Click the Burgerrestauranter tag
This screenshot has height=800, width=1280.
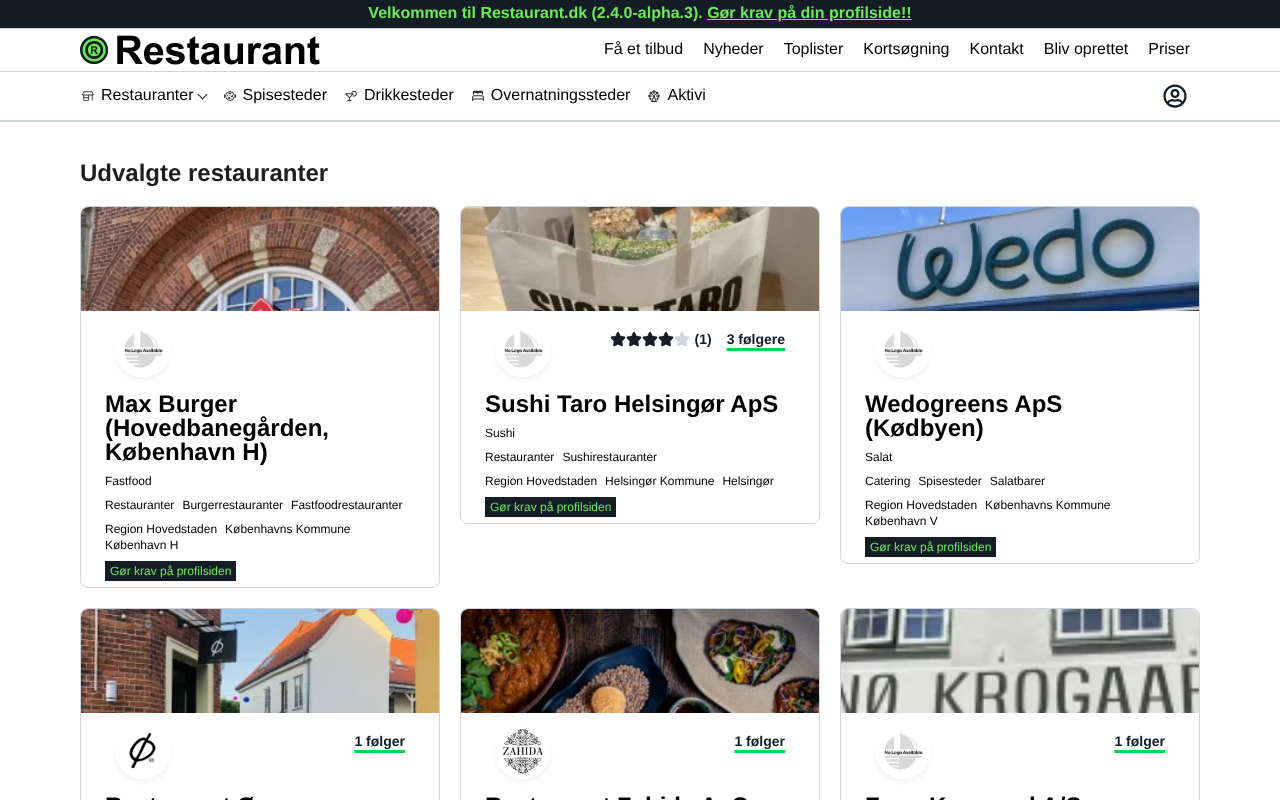click(232, 505)
